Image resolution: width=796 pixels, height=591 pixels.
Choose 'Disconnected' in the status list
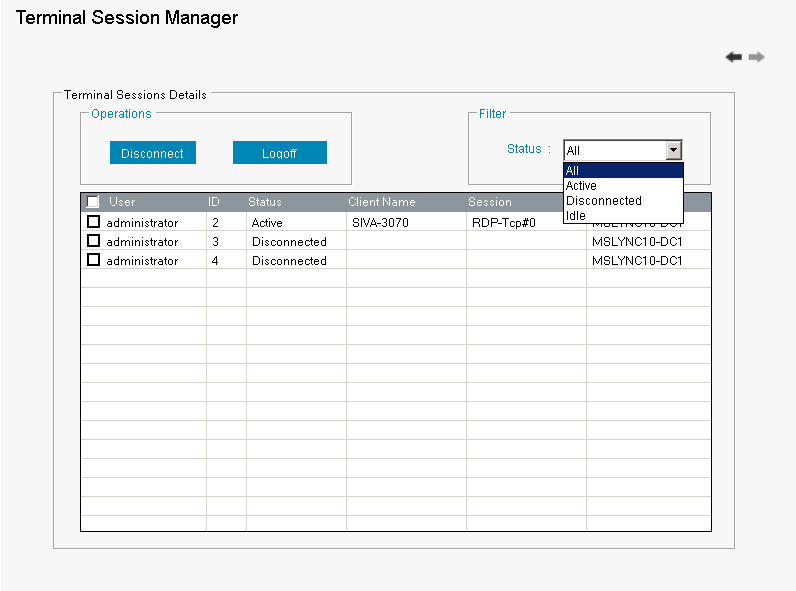click(x=623, y=201)
